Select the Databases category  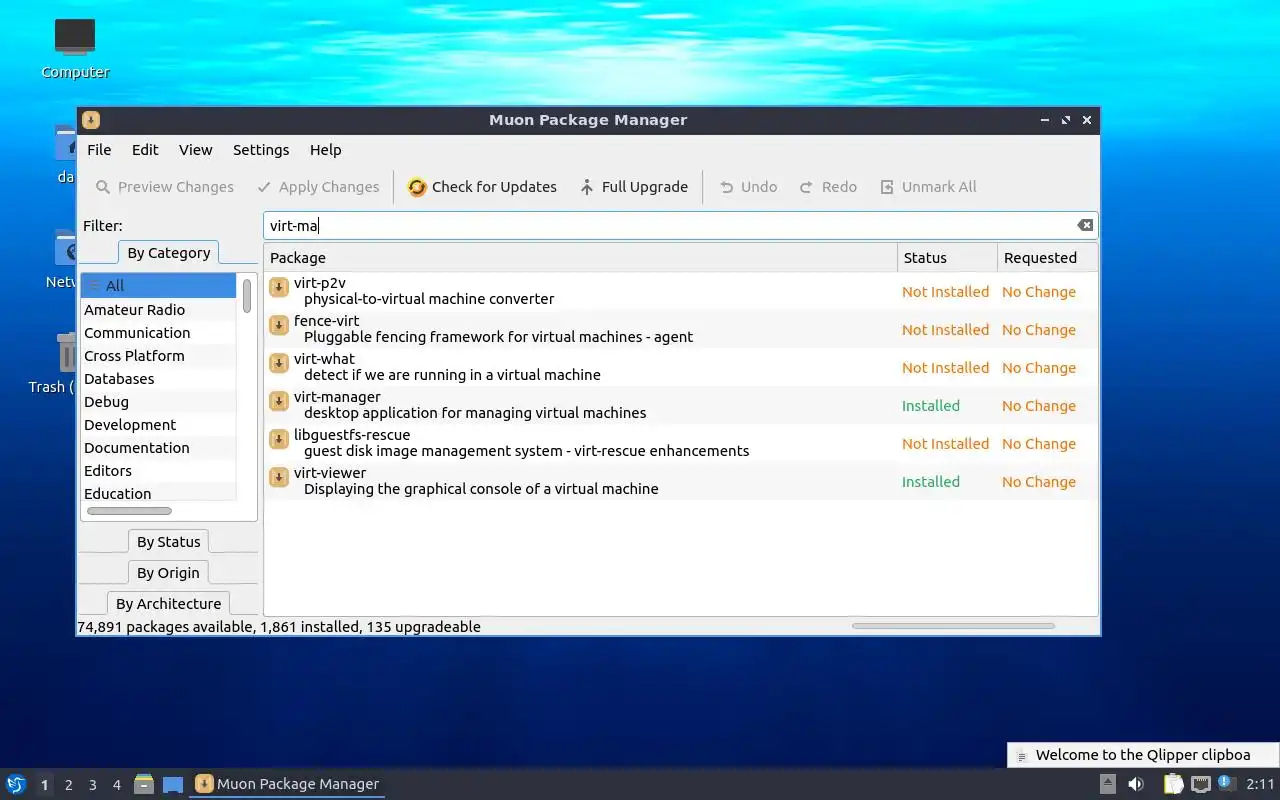tap(159, 379)
